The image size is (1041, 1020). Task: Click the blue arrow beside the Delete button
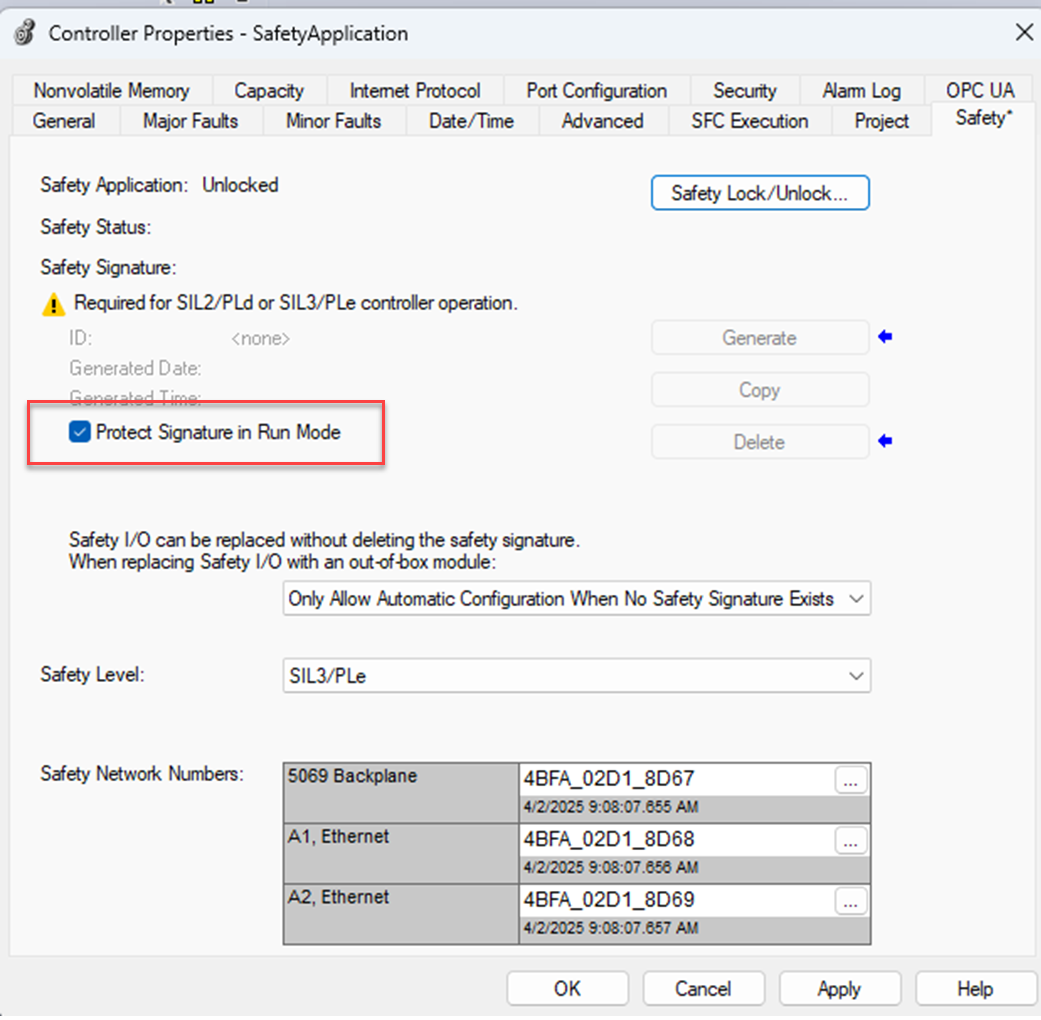coord(885,441)
